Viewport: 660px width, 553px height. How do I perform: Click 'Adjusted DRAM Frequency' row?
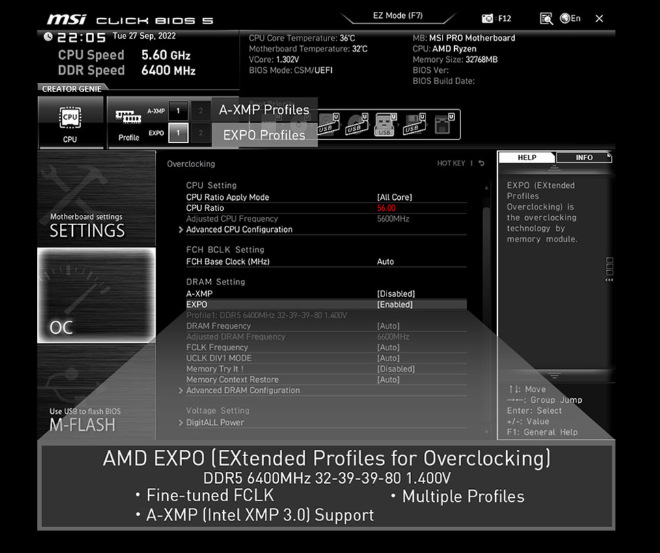[326, 337]
